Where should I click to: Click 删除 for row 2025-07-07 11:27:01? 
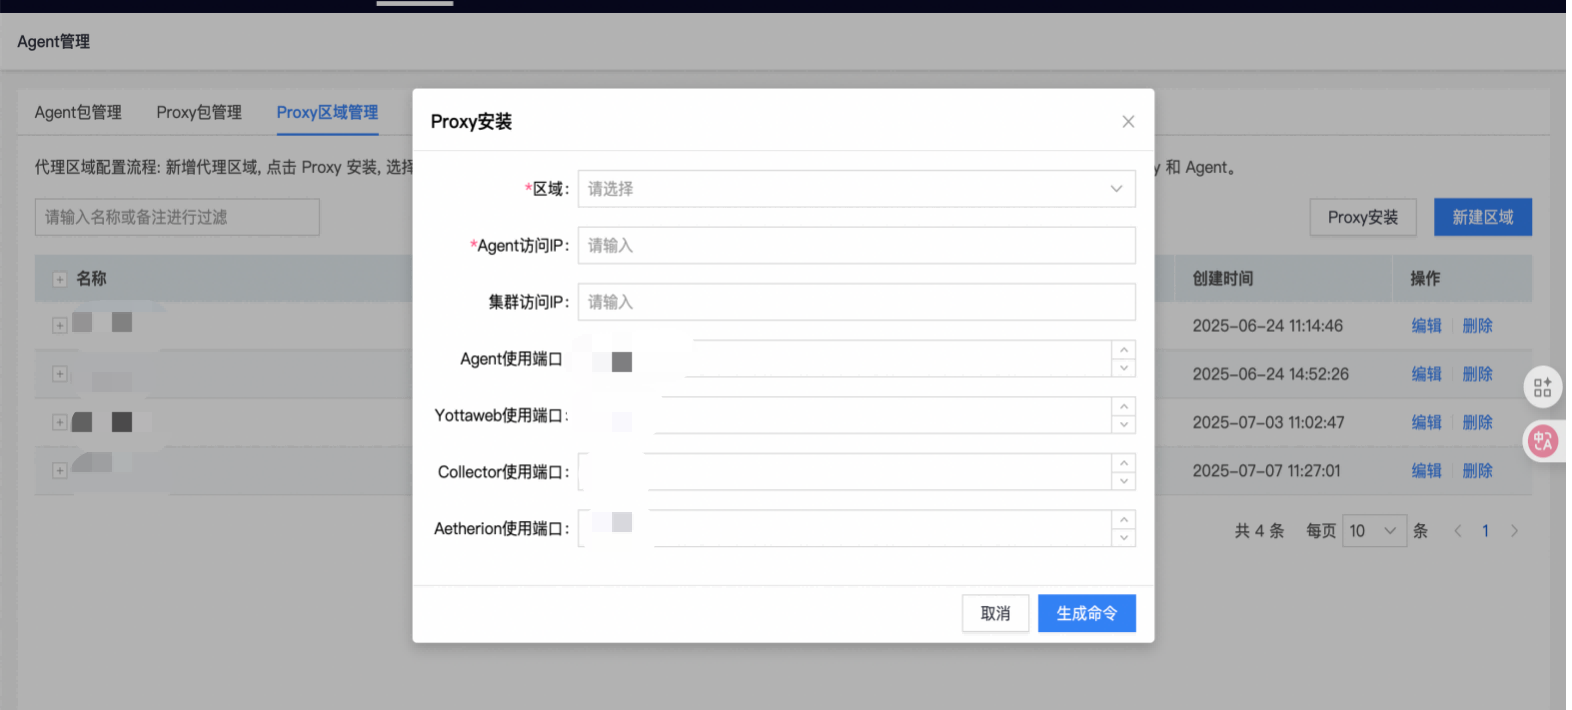click(x=1477, y=471)
